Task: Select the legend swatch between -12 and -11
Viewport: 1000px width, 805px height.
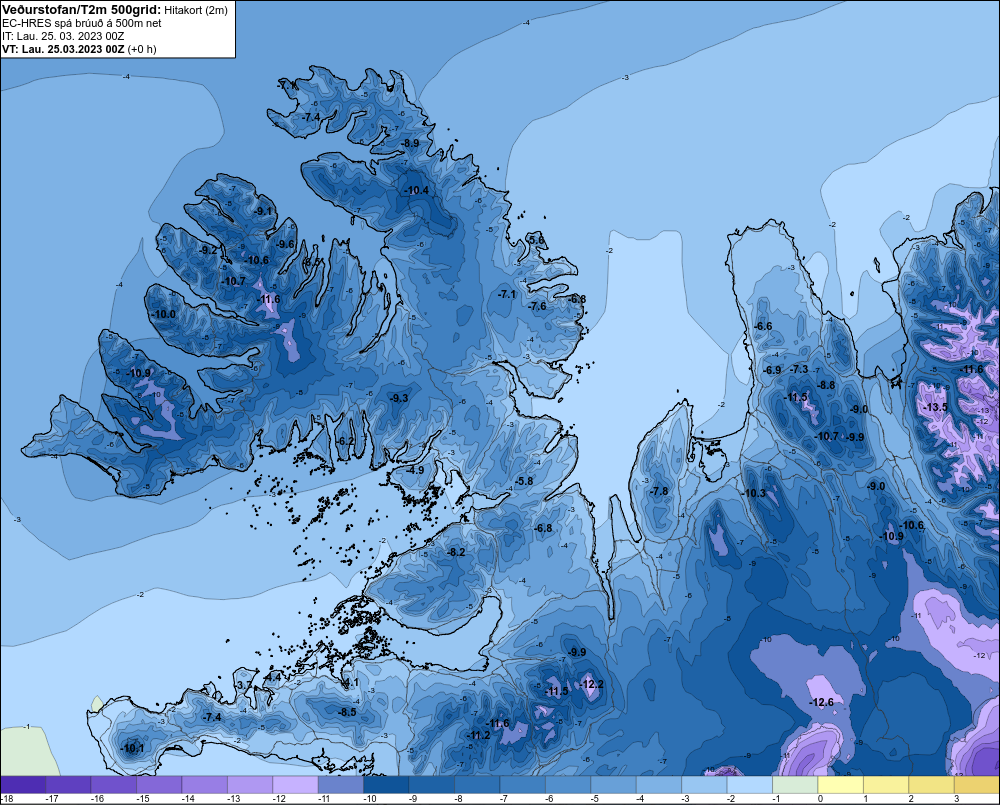Action: 295,784
